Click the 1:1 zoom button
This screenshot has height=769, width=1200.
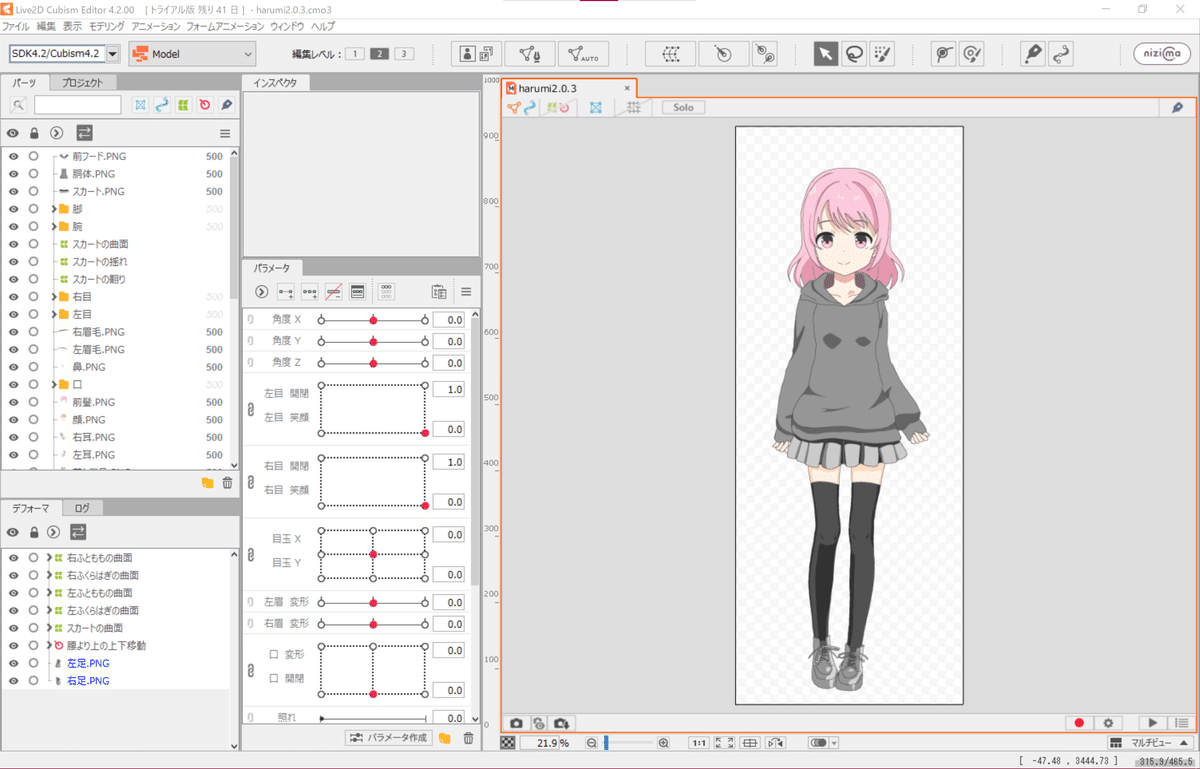click(x=699, y=743)
